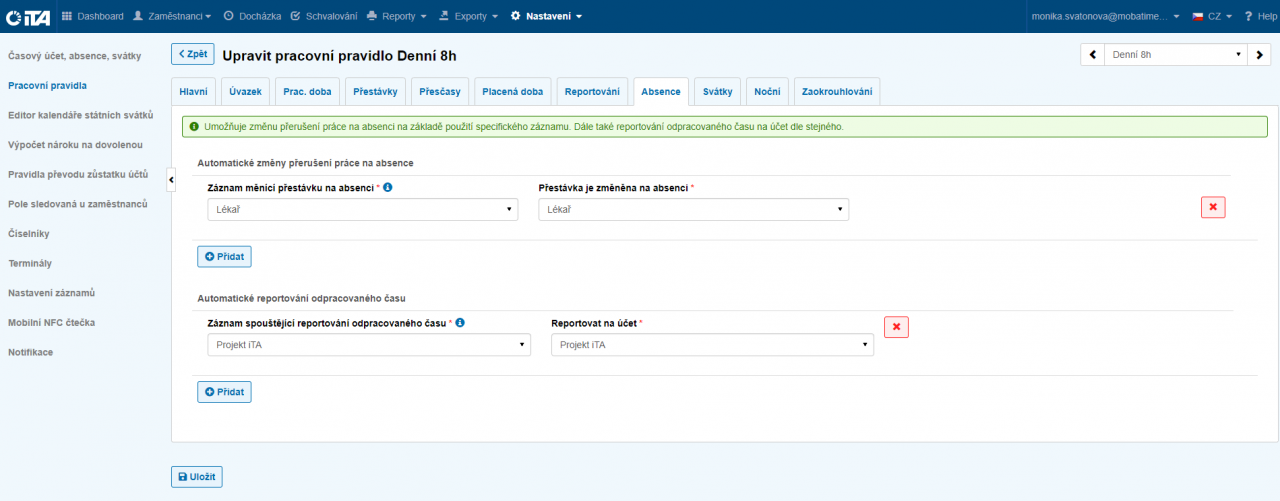This screenshot has width=1280, height=501.
Task: Open the Help link
Action: [x=1262, y=16]
